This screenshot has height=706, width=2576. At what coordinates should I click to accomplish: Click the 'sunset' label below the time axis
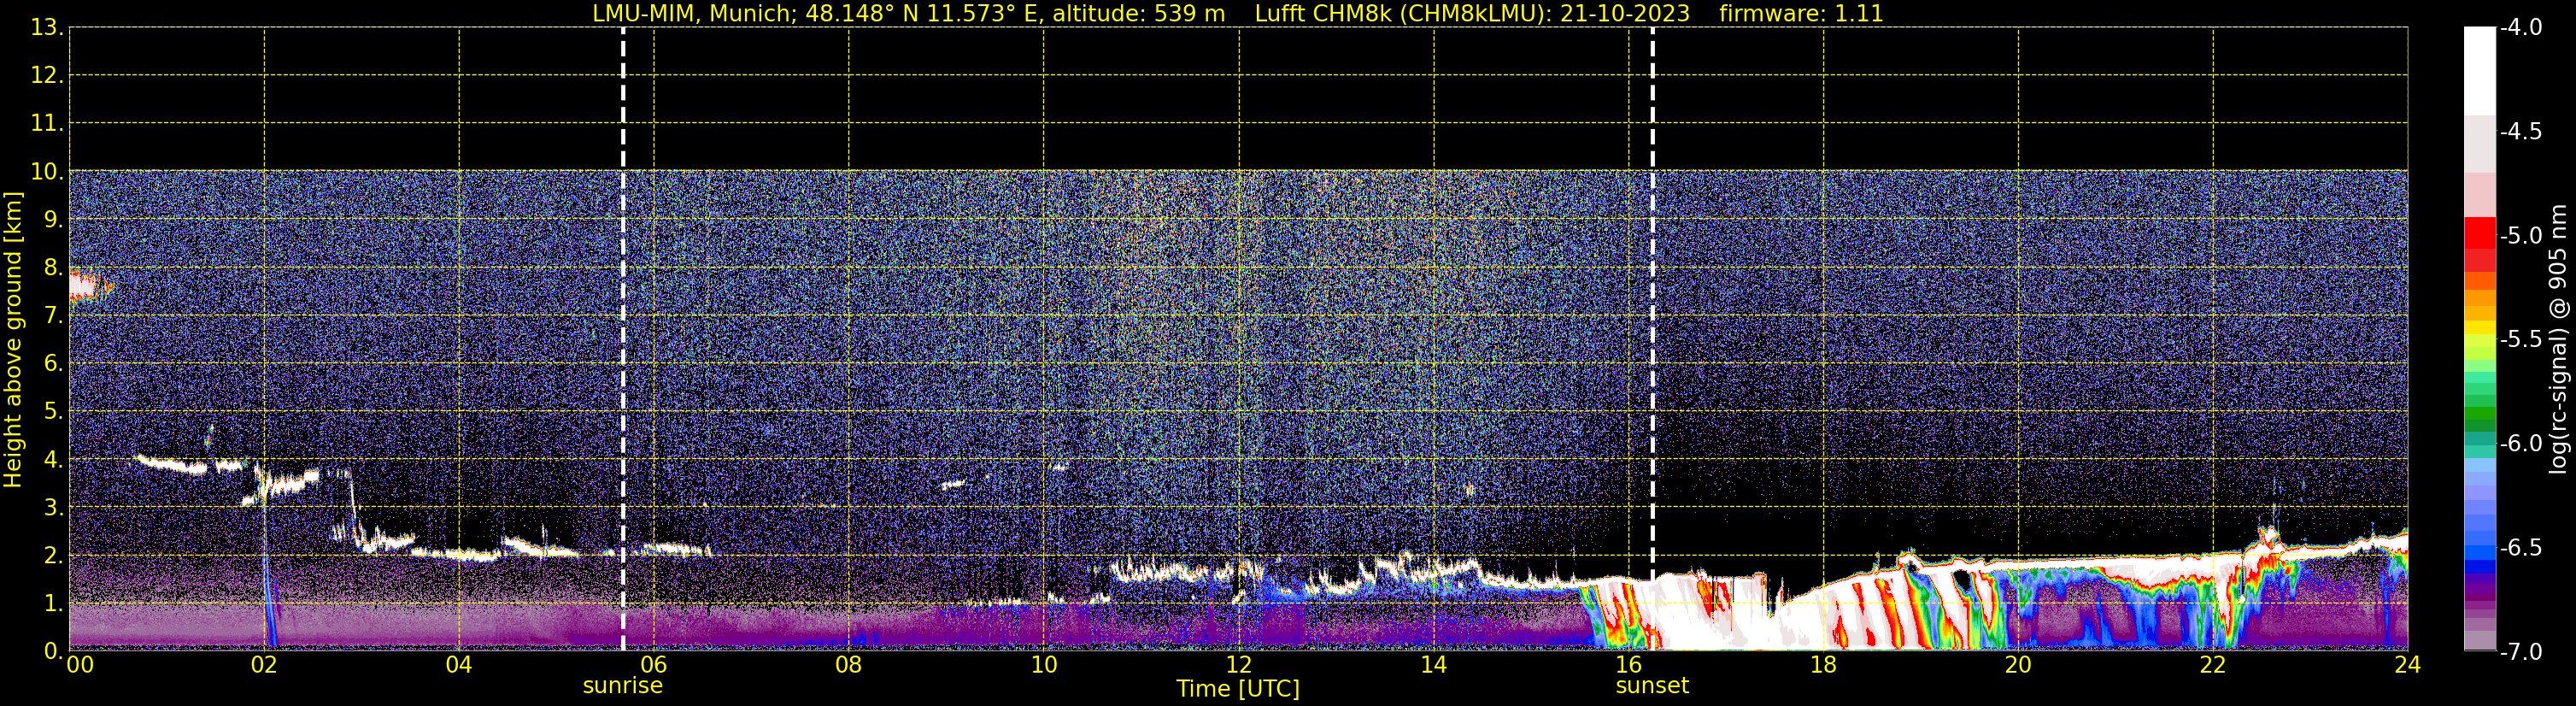pyautogui.click(x=1652, y=686)
